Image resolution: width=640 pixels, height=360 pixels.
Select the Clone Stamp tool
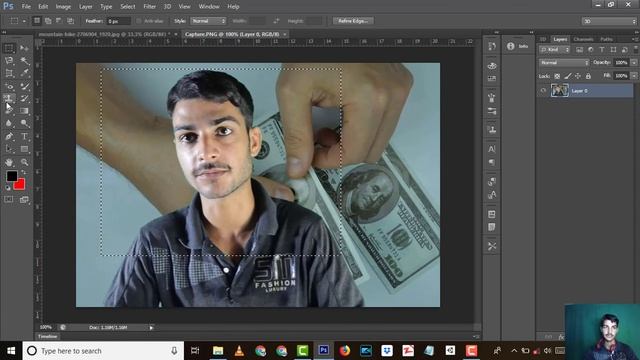click(9, 98)
